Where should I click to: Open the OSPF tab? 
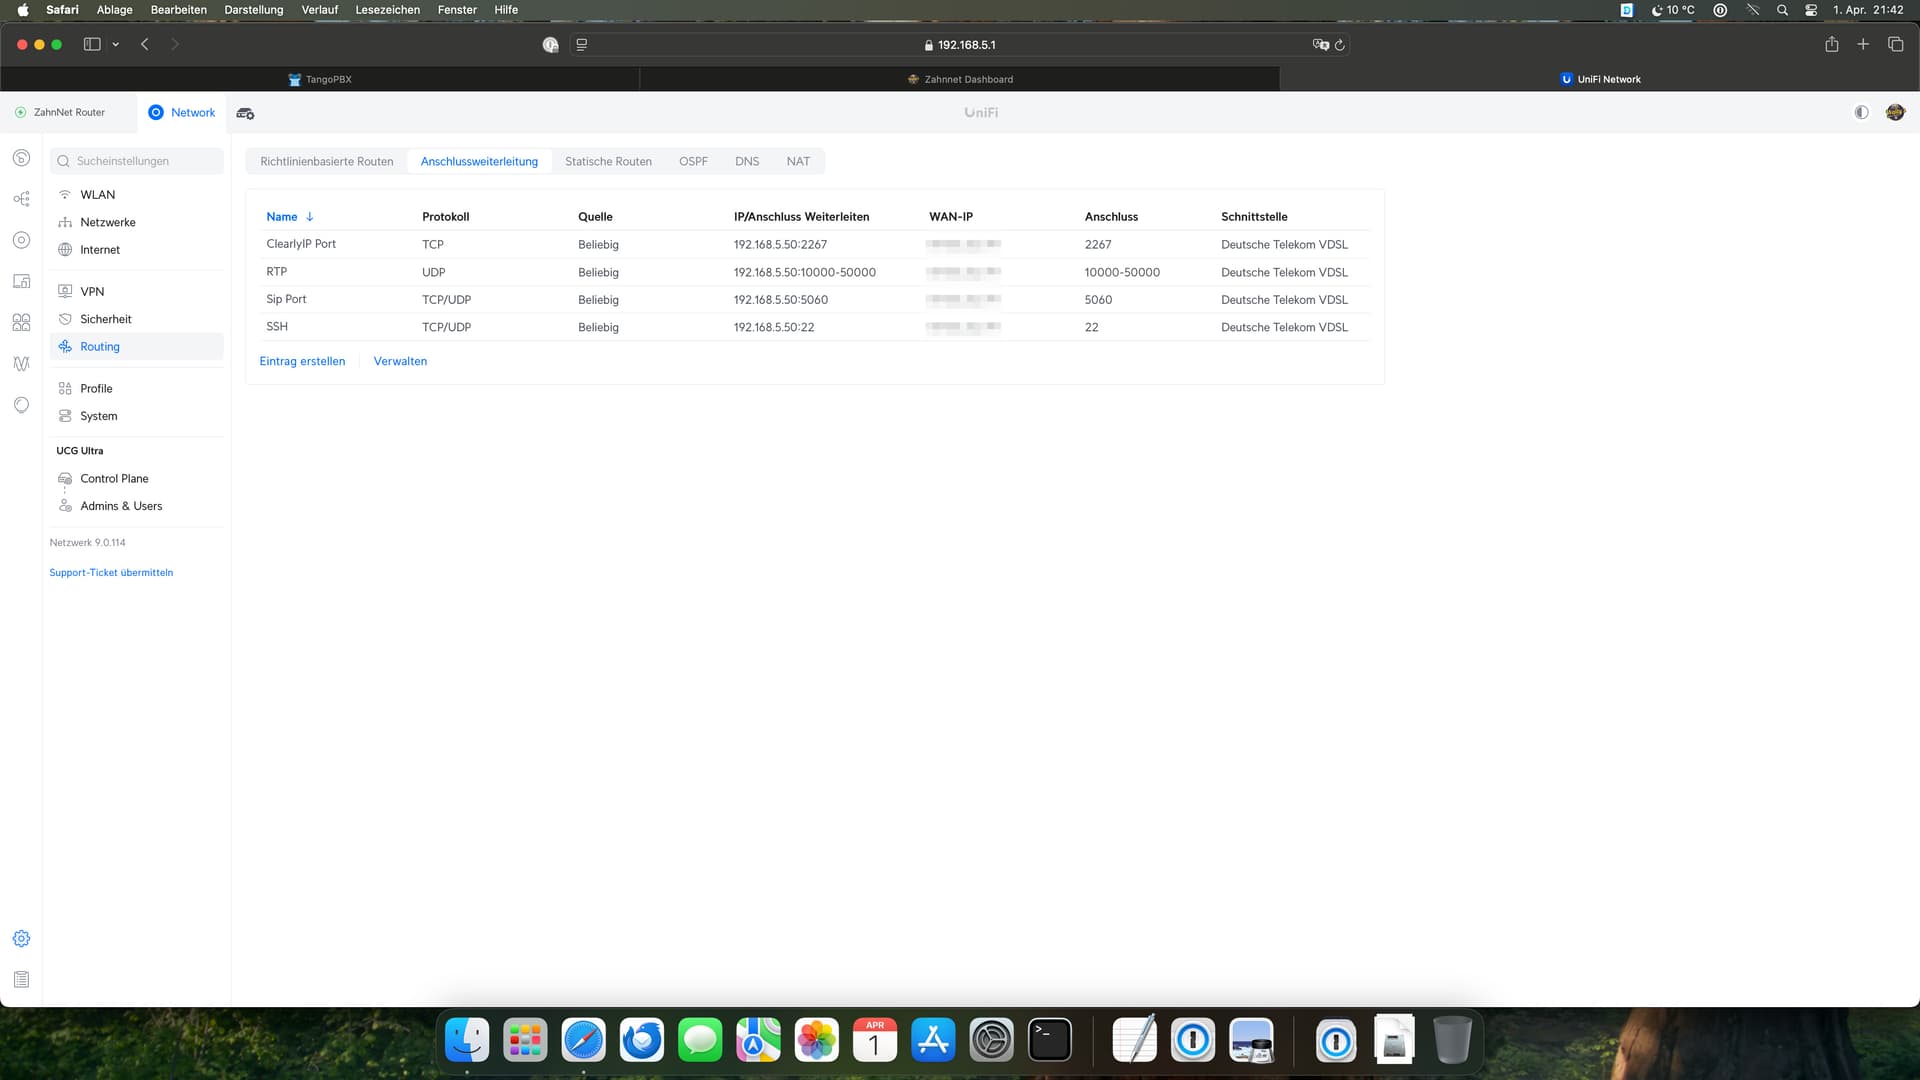pyautogui.click(x=693, y=161)
